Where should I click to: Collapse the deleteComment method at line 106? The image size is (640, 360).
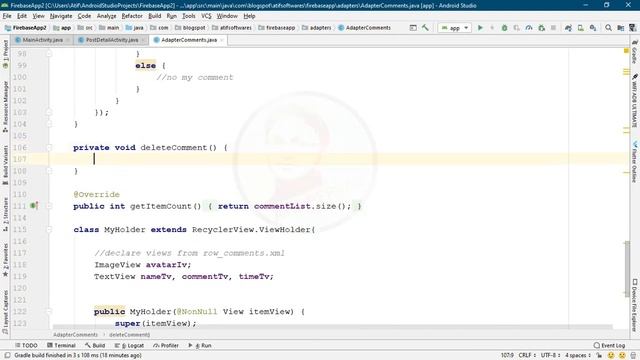click(x=49, y=147)
